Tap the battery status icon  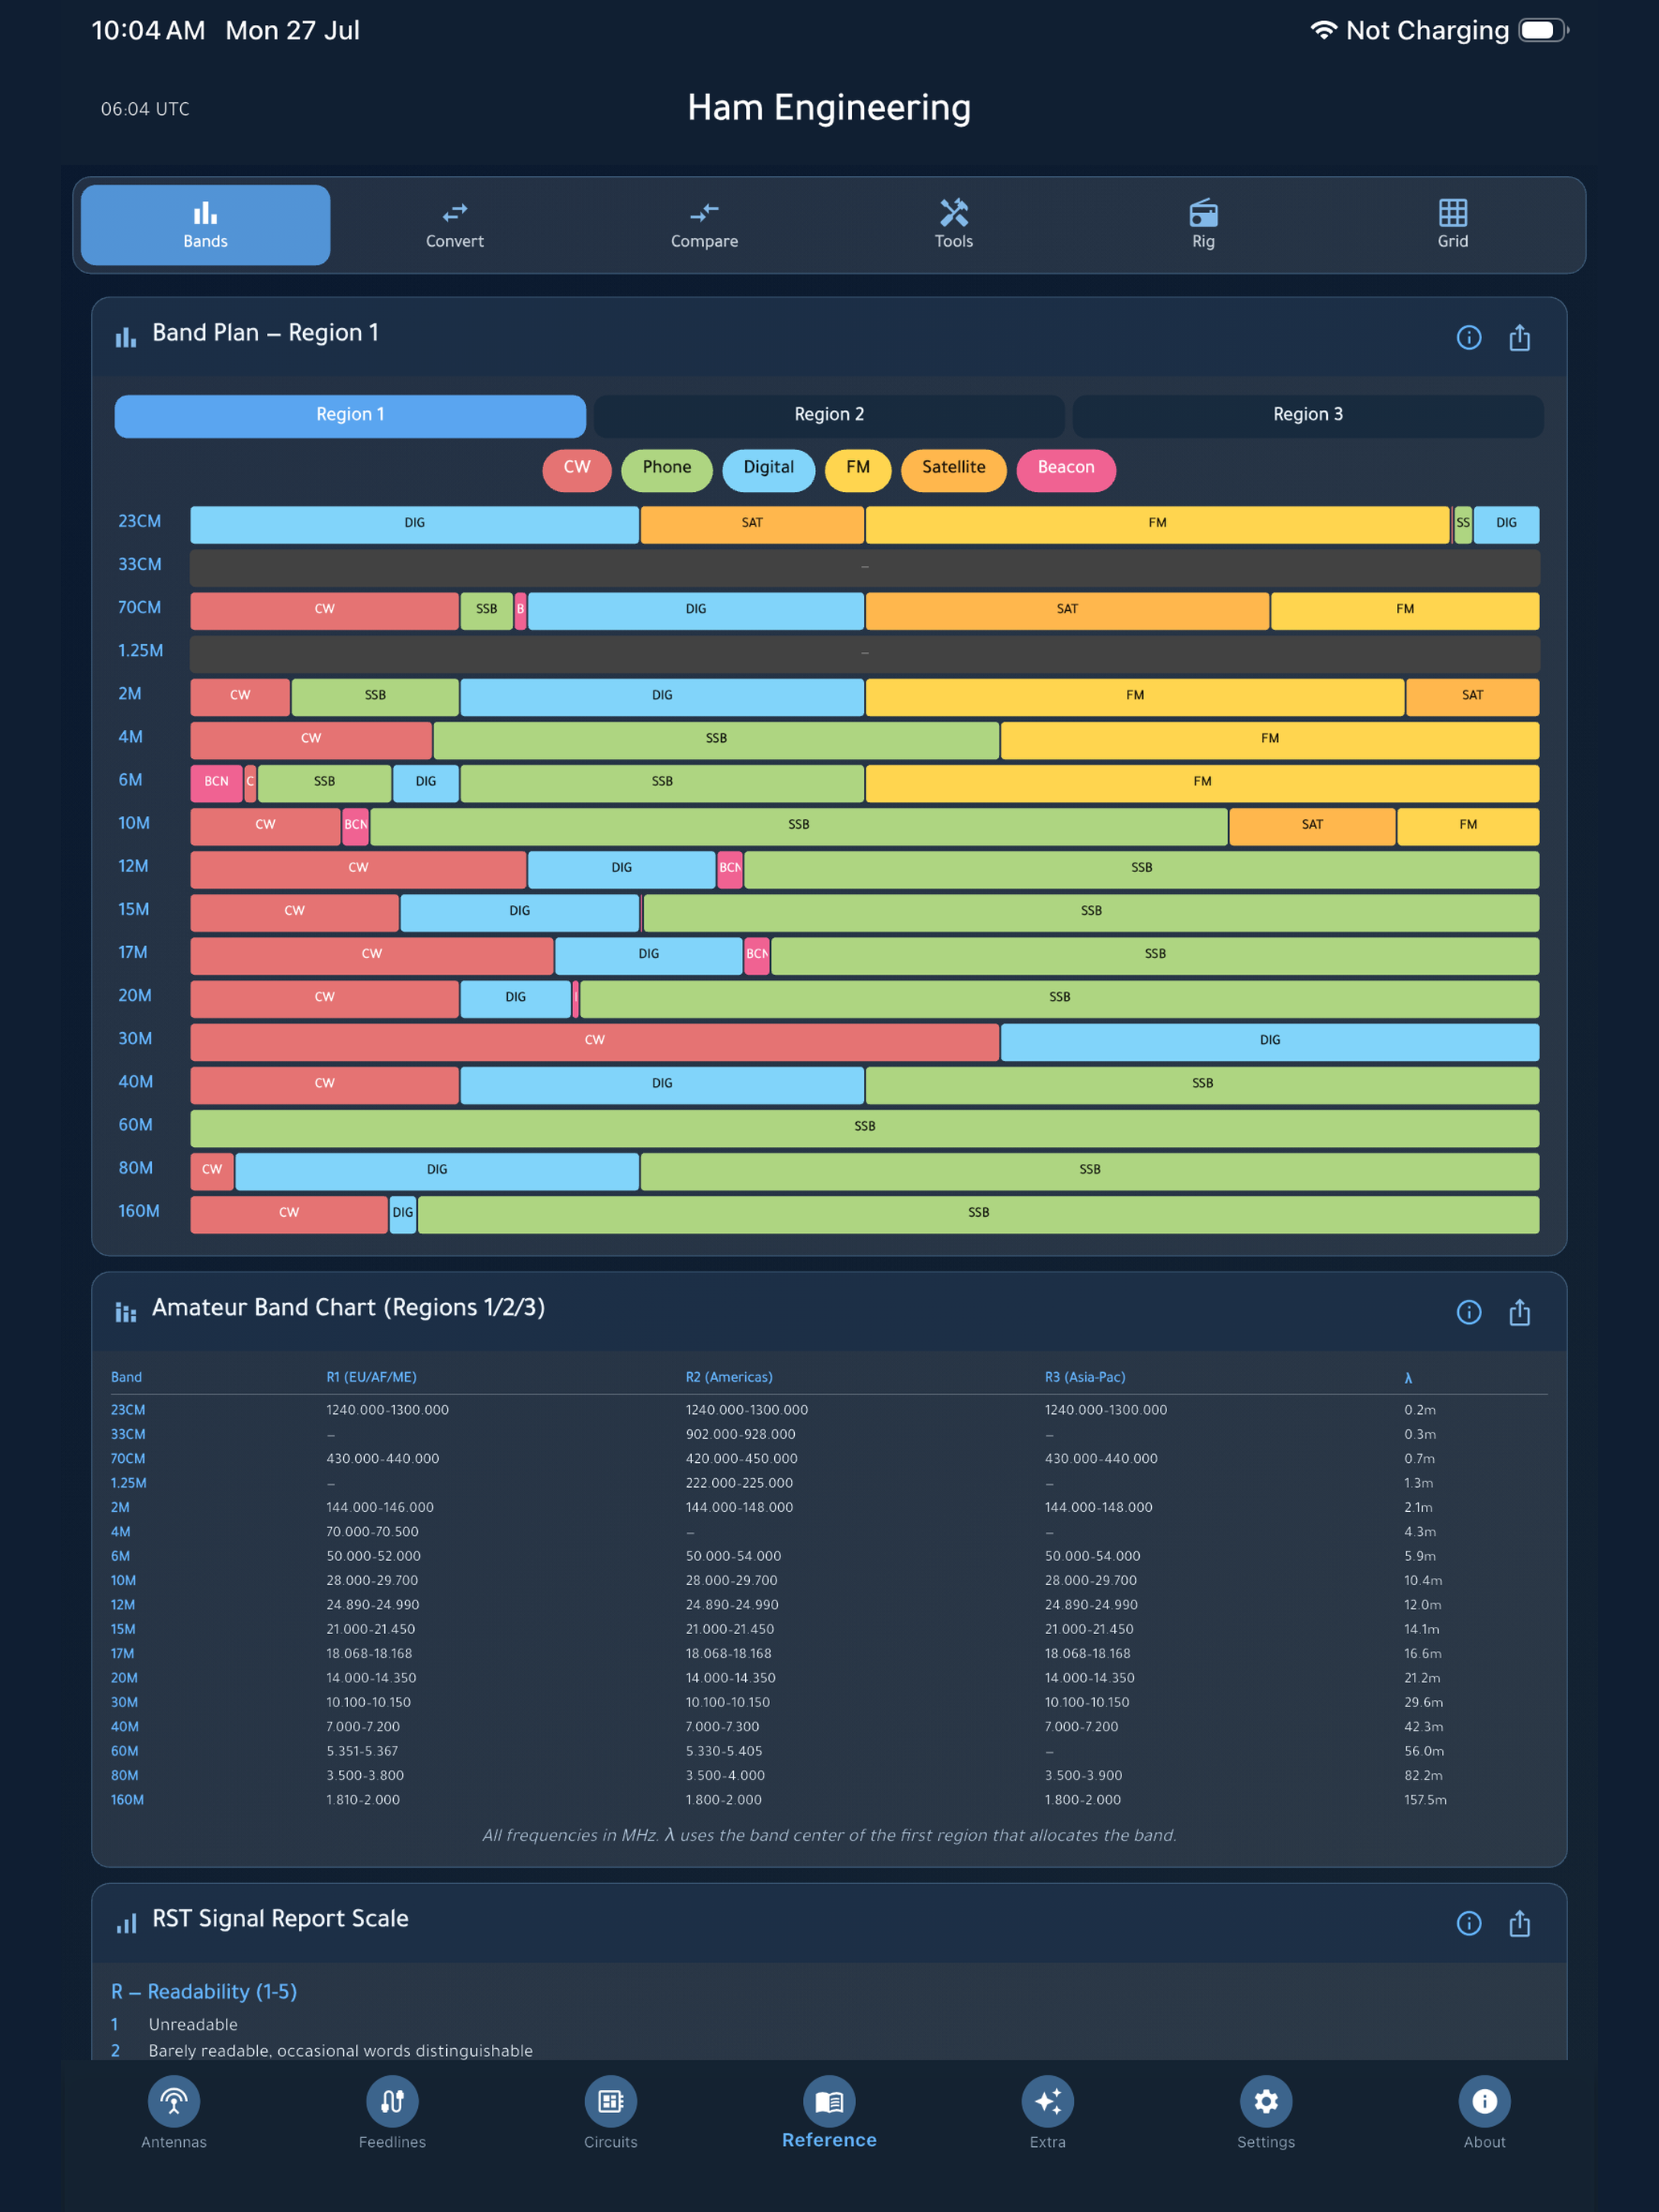(x=1543, y=30)
